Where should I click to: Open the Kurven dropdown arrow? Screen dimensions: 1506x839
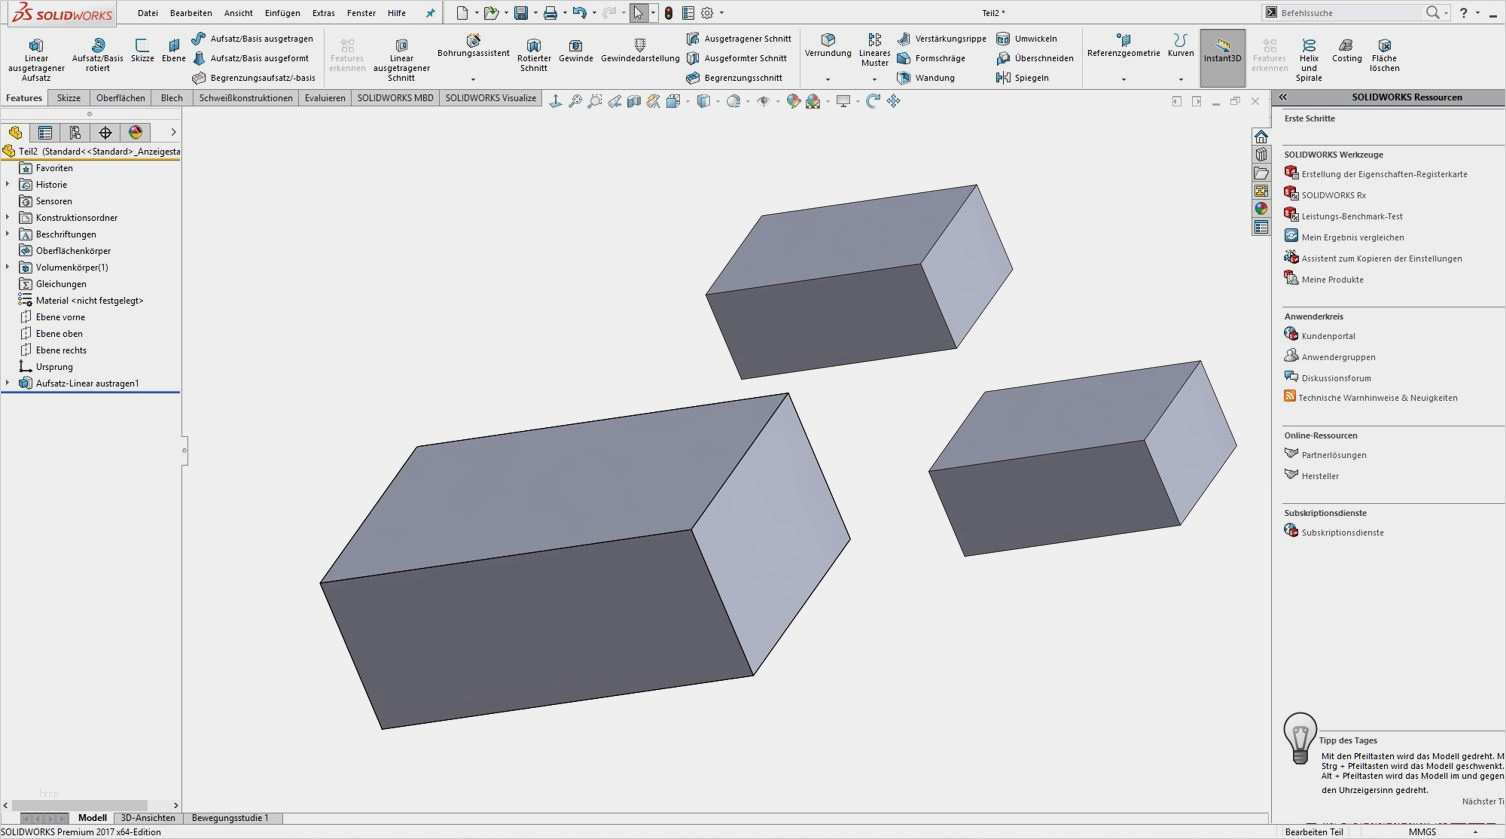tap(1180, 79)
